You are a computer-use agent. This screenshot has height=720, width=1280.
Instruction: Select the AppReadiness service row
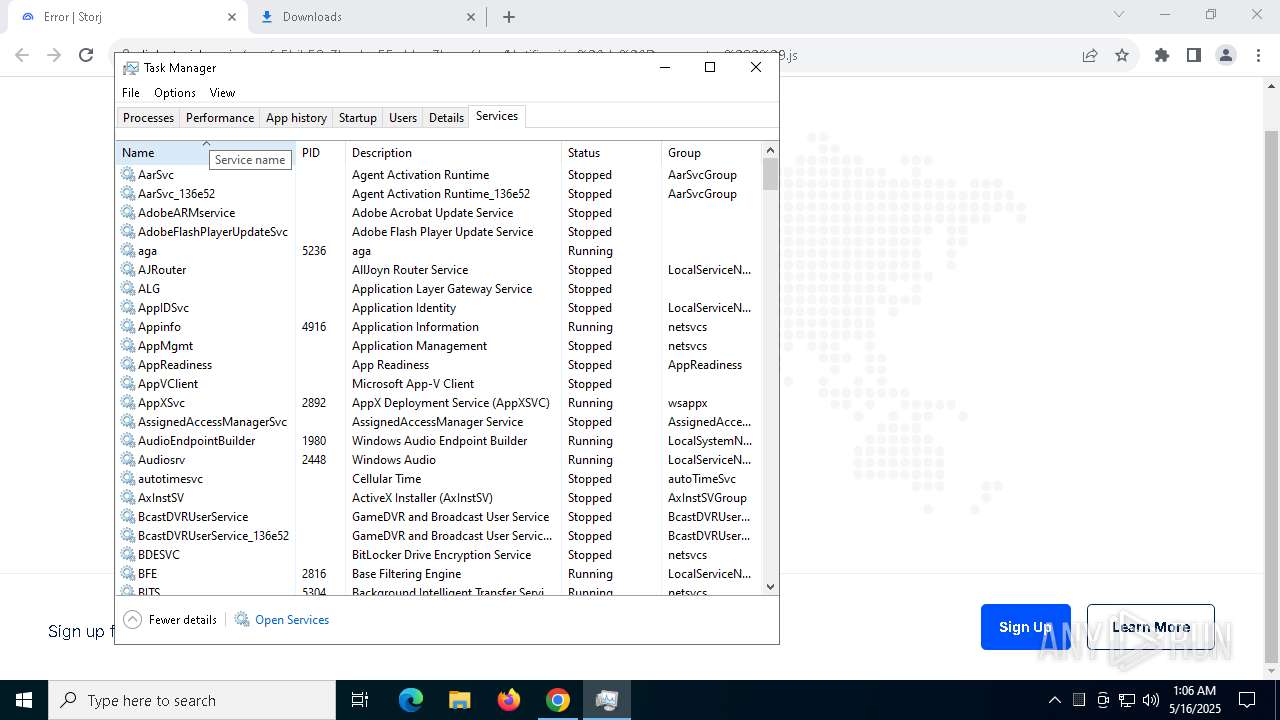click(x=438, y=365)
